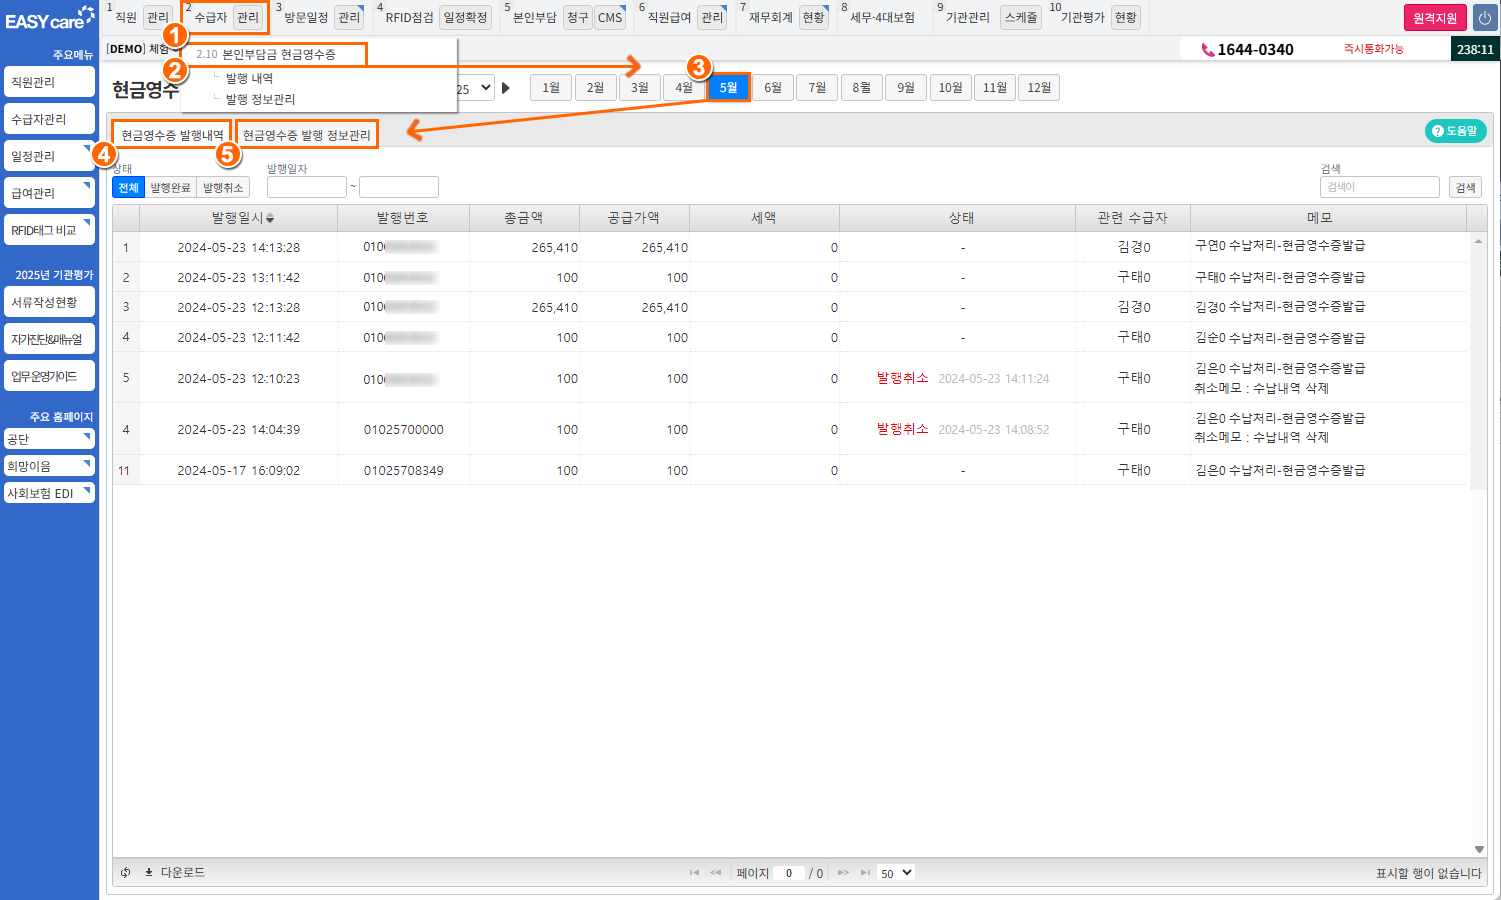Open the 수급자관리 sidebar menu
The image size is (1501, 900).
49,119
